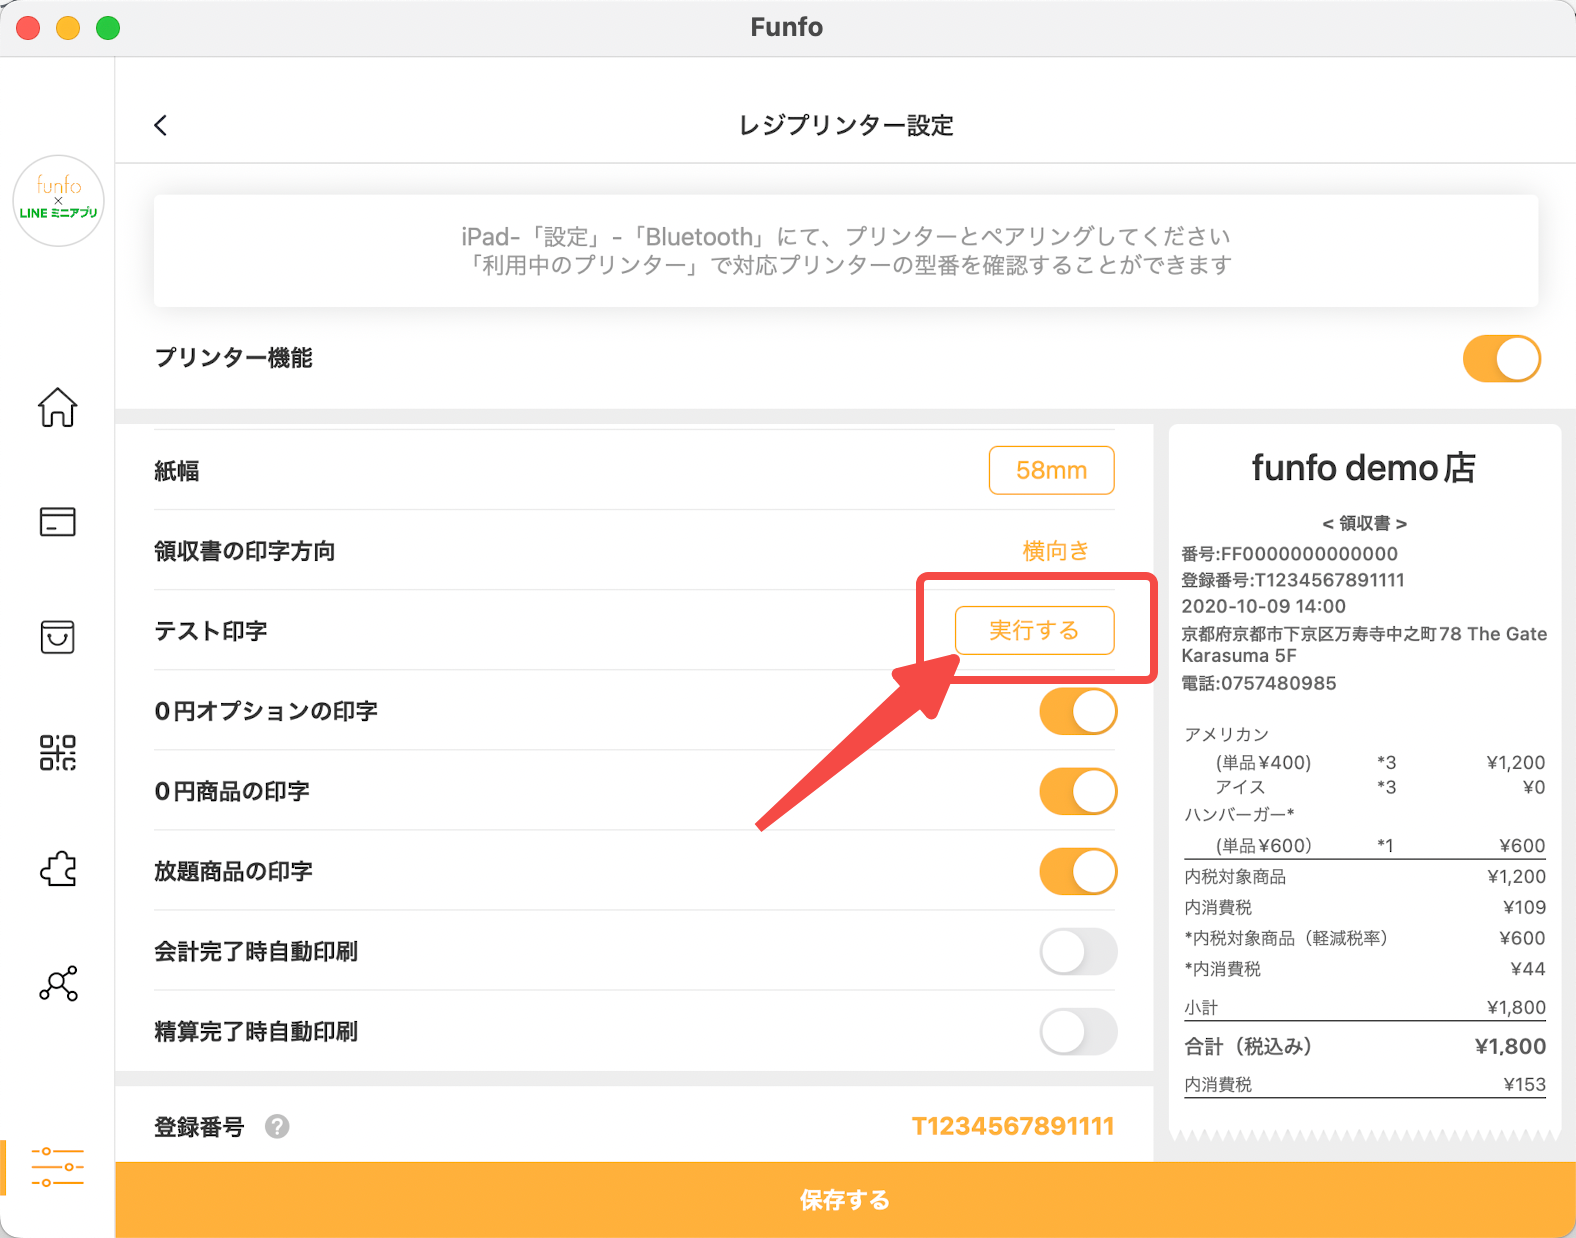Open the puzzle piece plugin icon
This screenshot has width=1576, height=1238.
tap(57, 868)
